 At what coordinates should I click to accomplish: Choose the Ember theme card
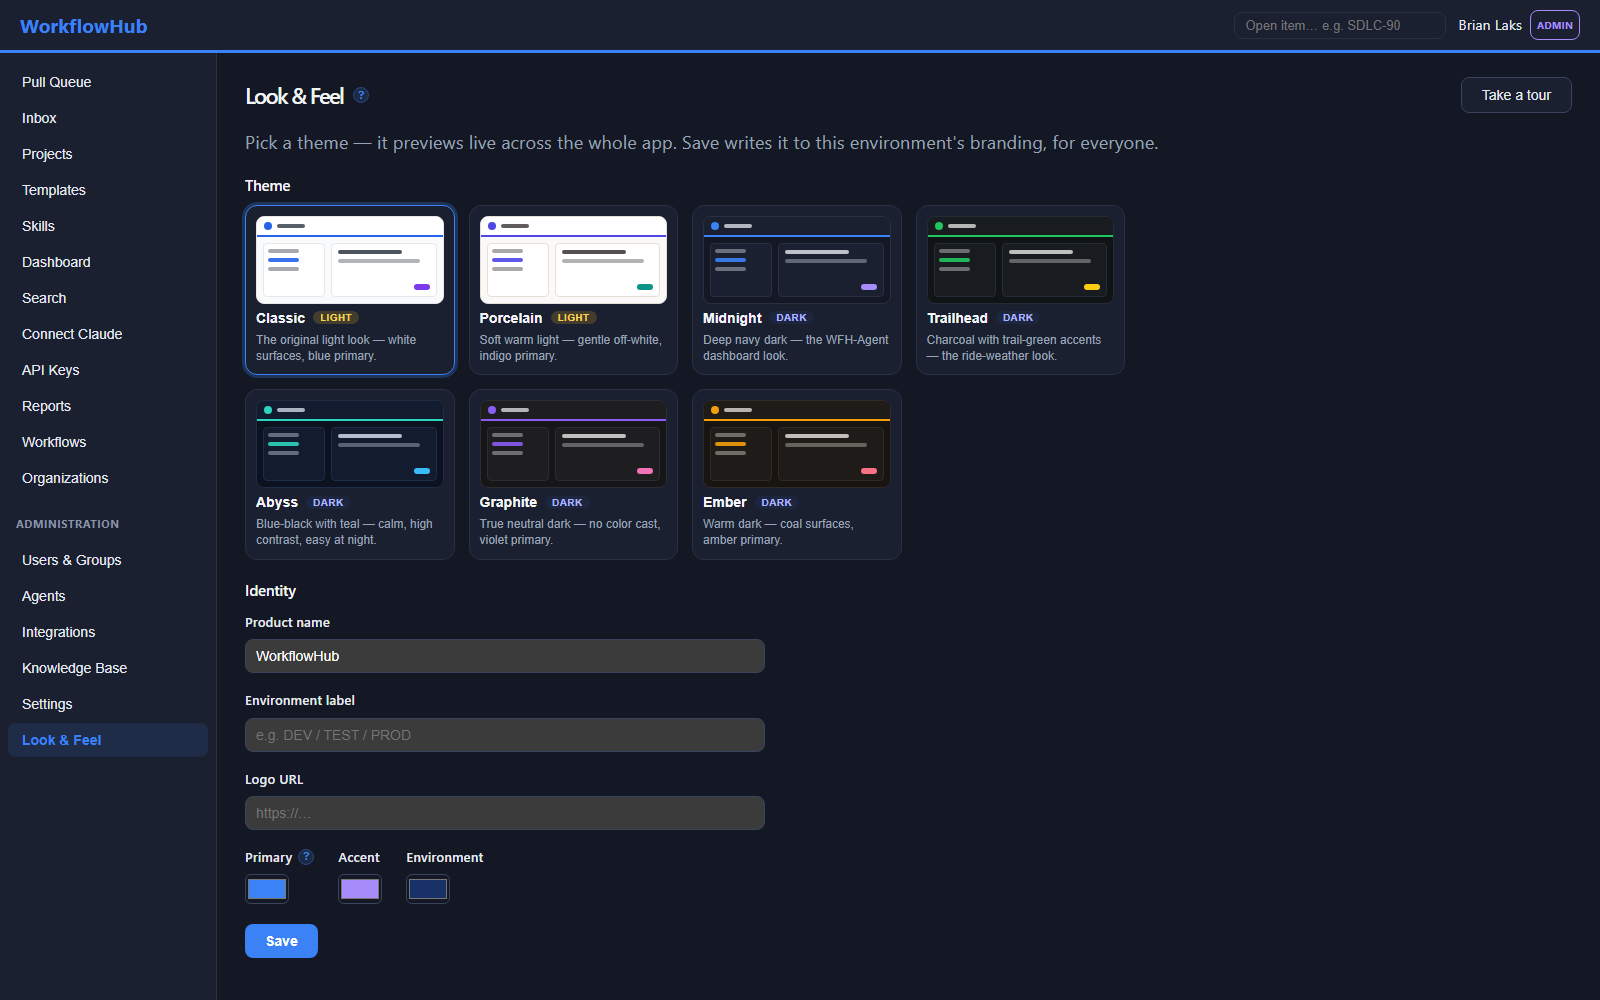point(797,474)
